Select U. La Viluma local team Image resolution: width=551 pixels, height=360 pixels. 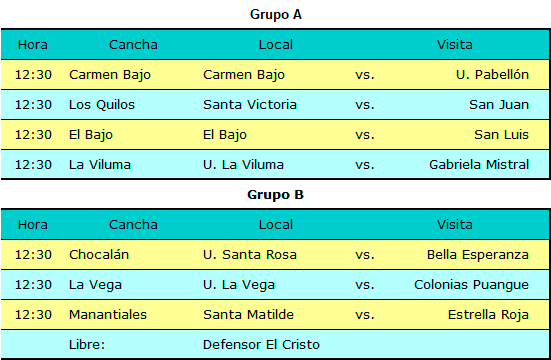coord(243,165)
